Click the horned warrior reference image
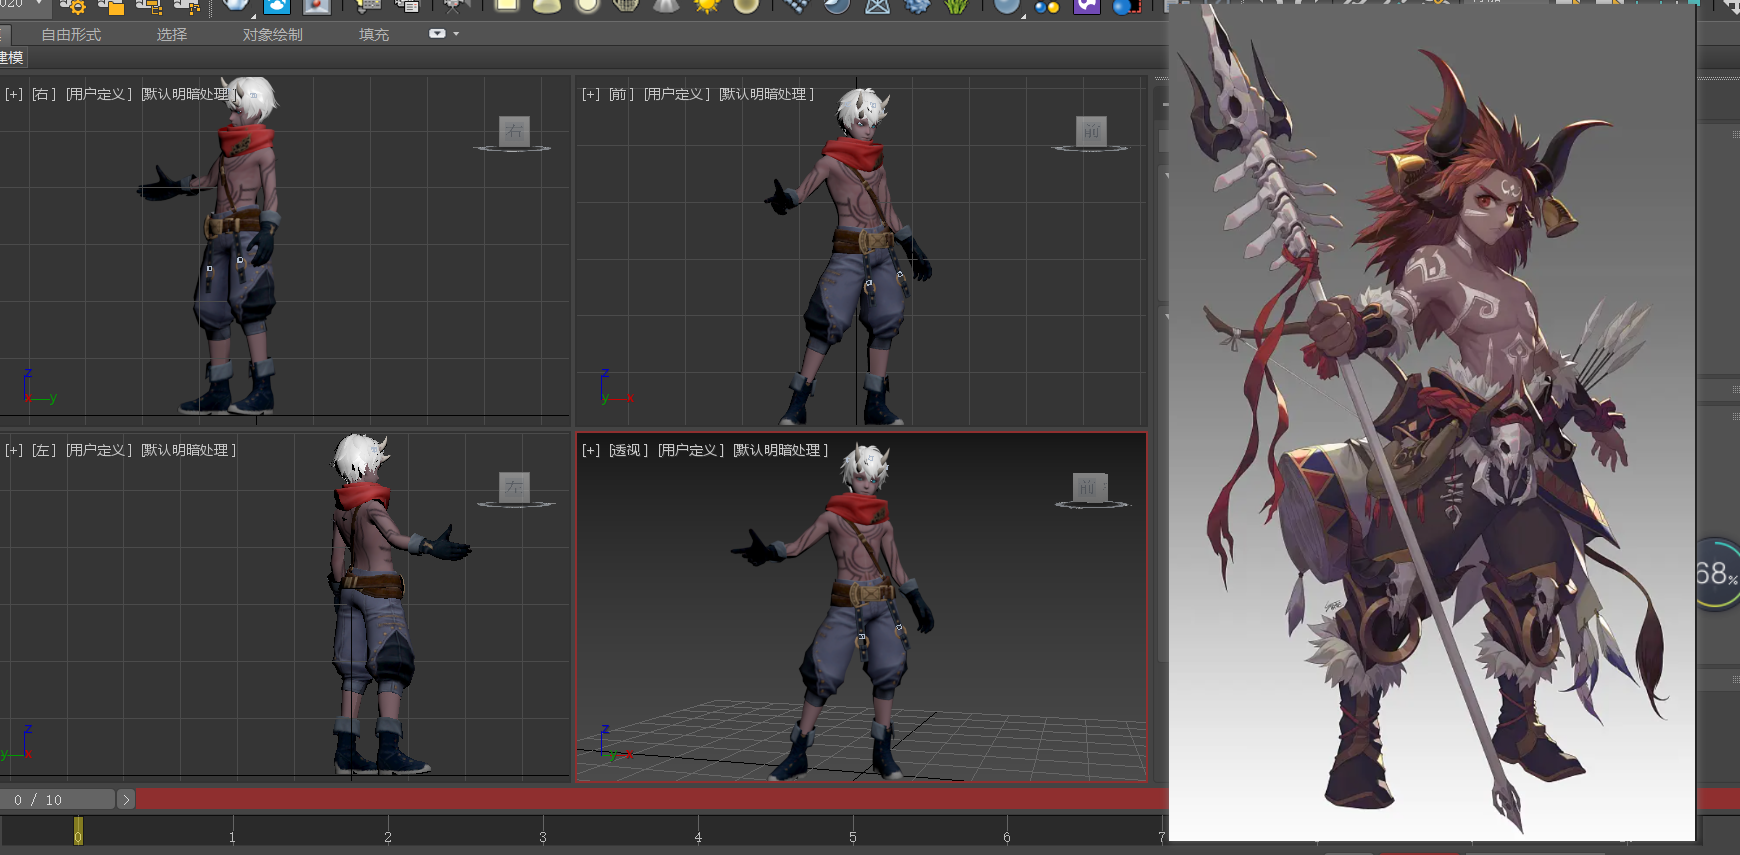This screenshot has height=855, width=1740. 1432,422
